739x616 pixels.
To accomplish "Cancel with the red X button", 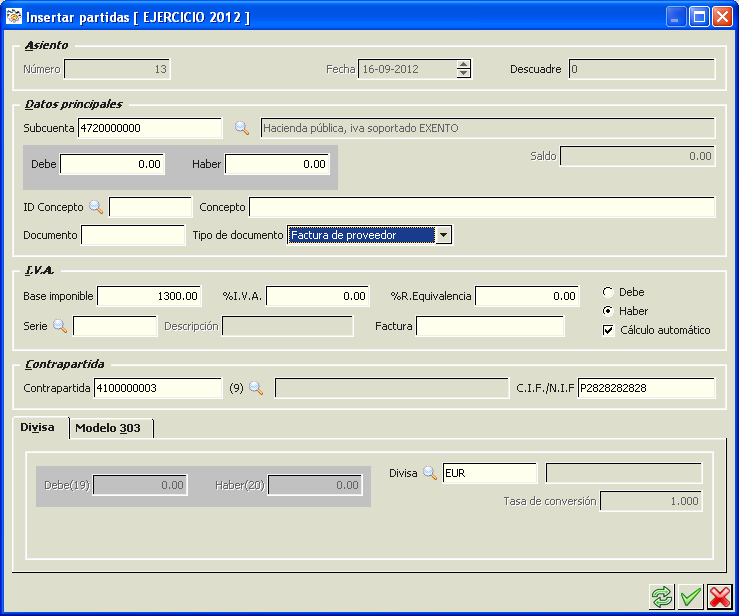I will [720, 597].
